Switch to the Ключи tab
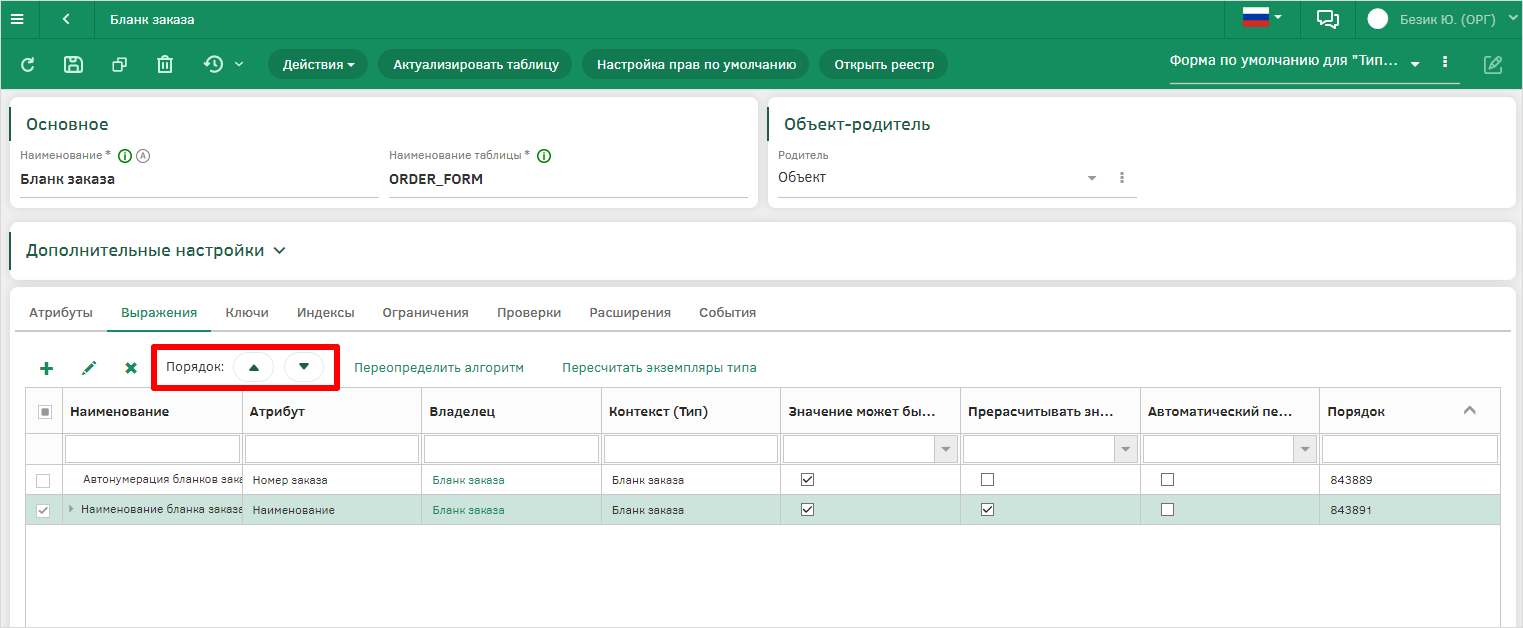 [x=247, y=313]
